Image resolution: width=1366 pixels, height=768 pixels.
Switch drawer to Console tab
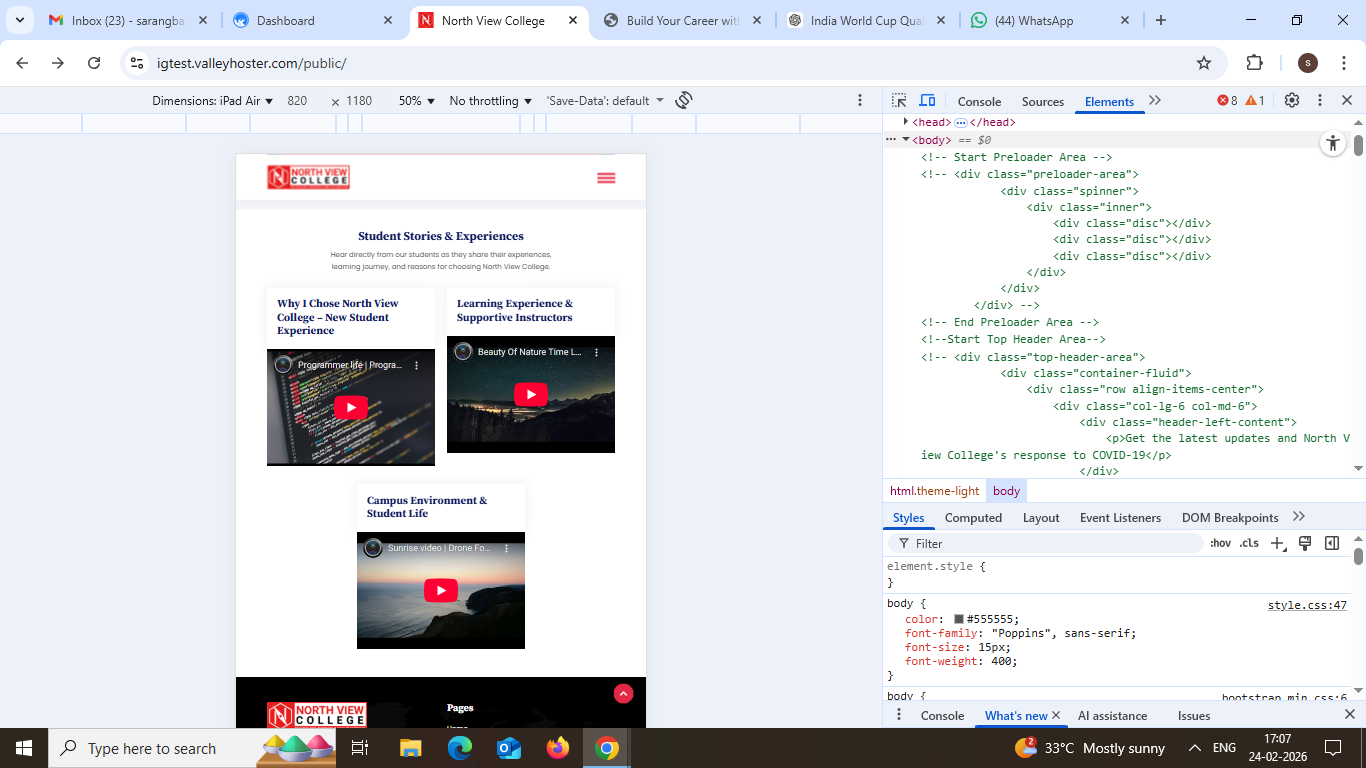(942, 716)
